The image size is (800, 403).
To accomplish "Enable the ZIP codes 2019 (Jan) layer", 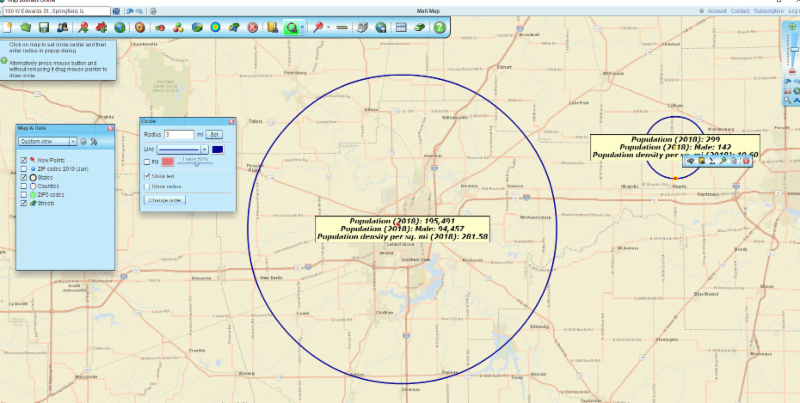I will (x=23, y=169).
